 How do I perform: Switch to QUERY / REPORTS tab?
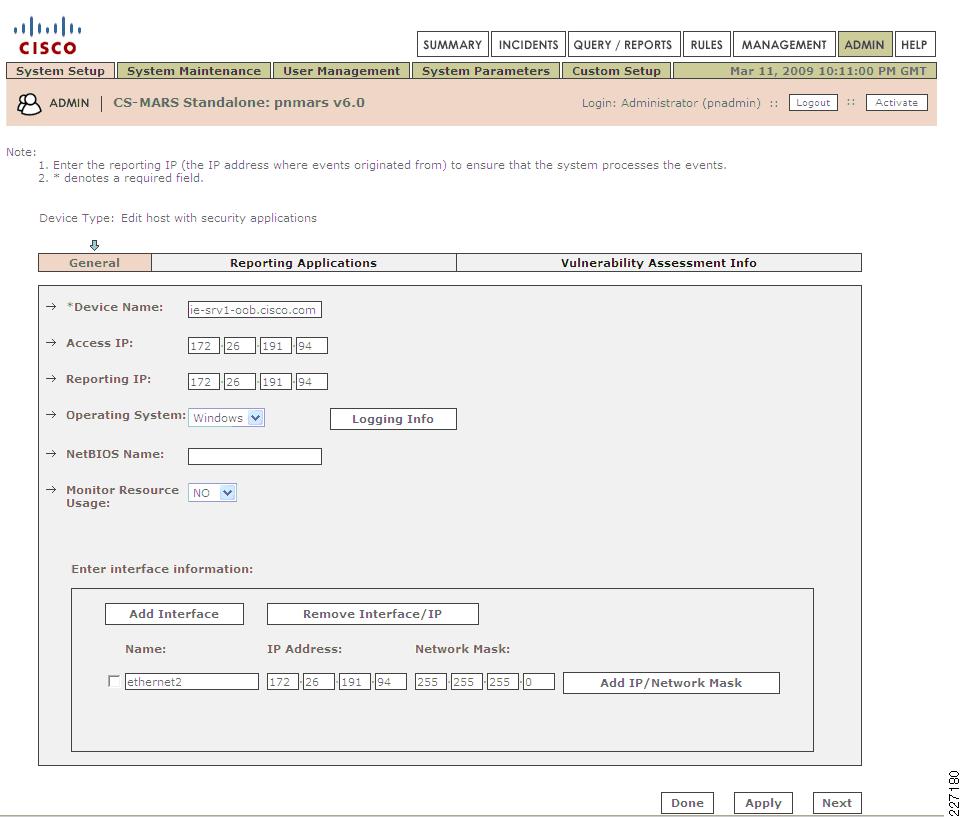[x=623, y=45]
